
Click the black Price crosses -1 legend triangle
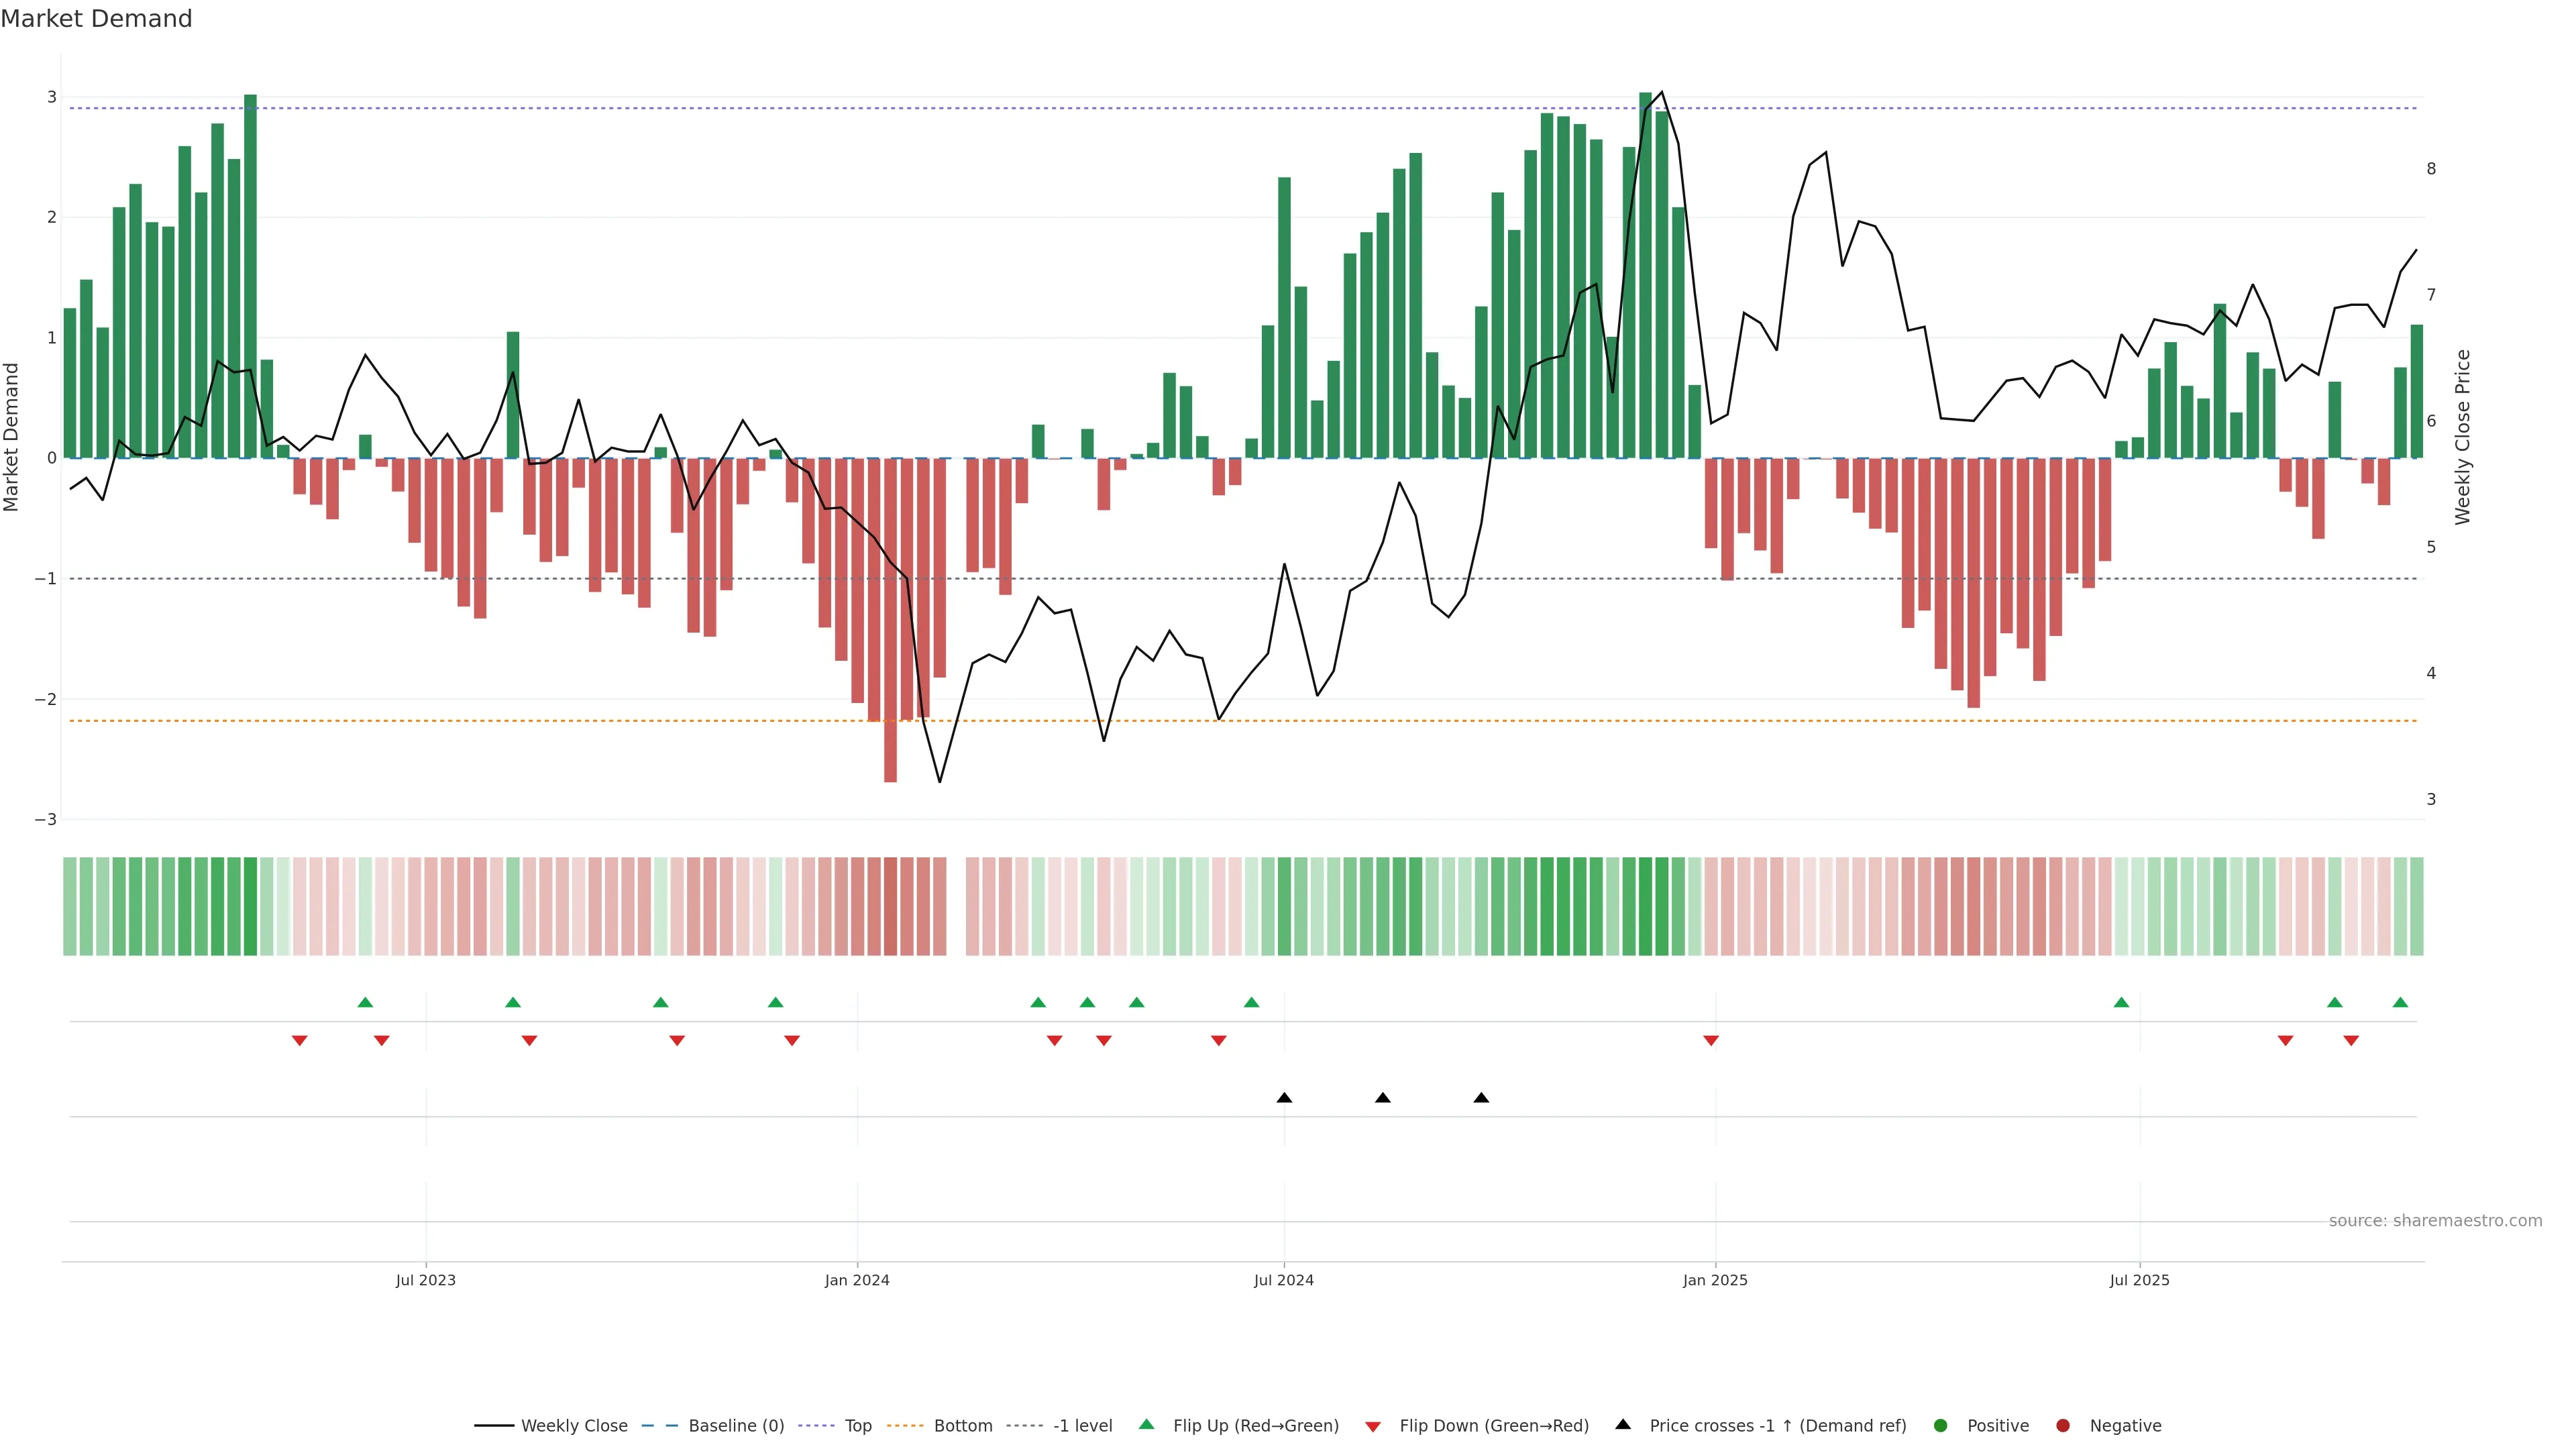tap(1622, 1424)
